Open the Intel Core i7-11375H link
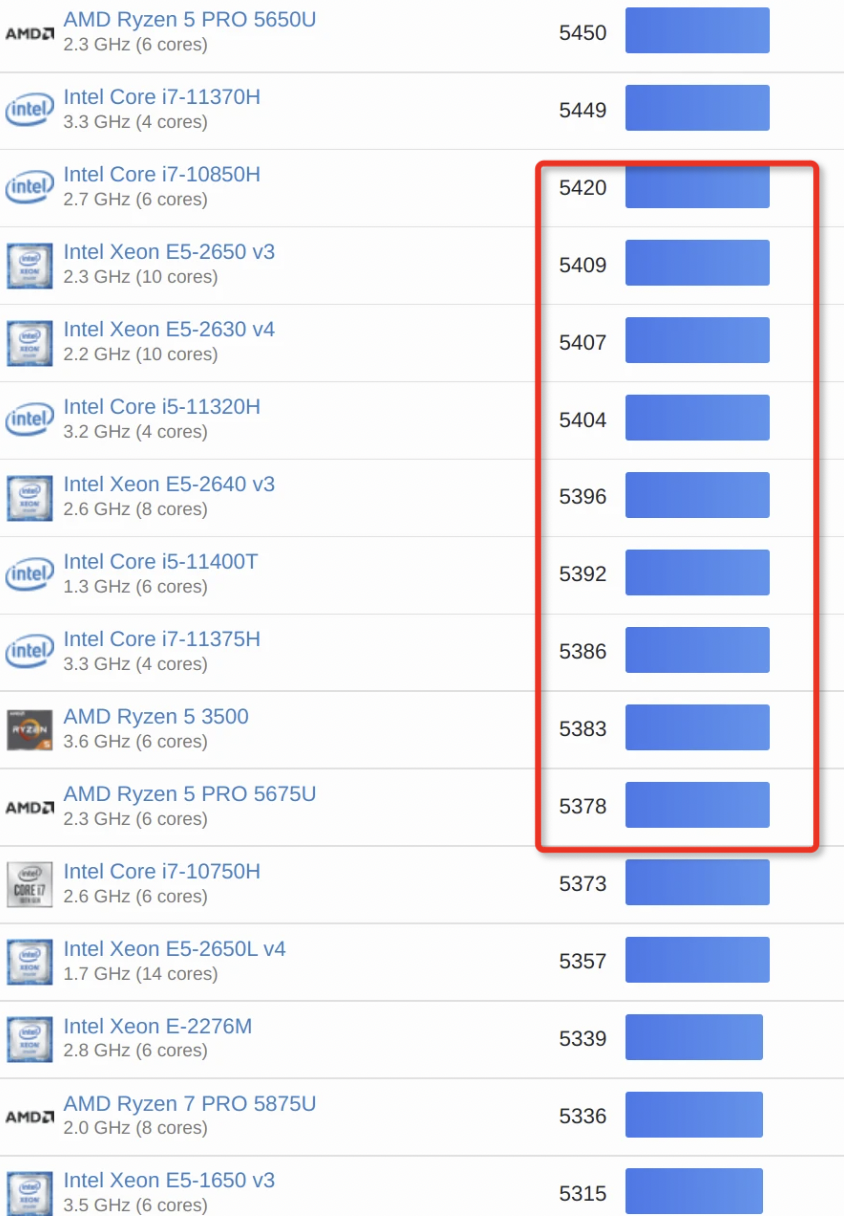This screenshot has height=1216, width=844. (x=162, y=639)
